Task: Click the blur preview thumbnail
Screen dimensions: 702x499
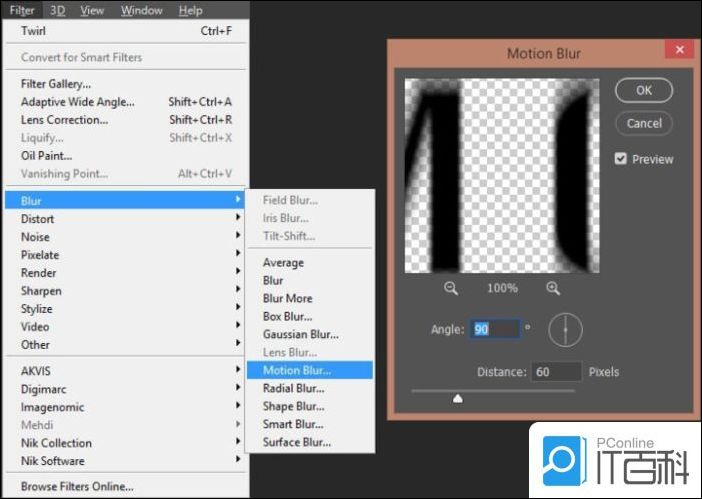Action: [501, 176]
